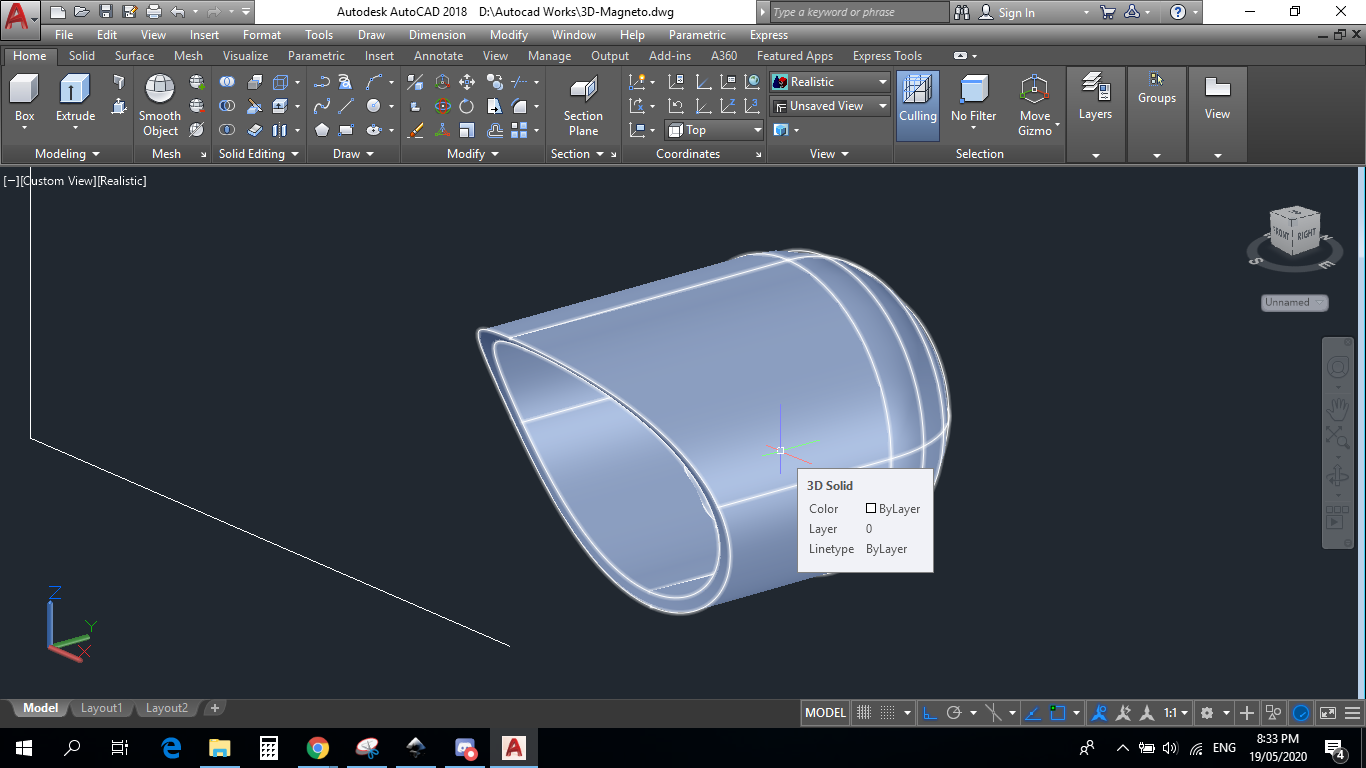This screenshot has height=768, width=1366.
Task: Toggle Object Snap Tracking in status bar
Action: coord(1034,713)
